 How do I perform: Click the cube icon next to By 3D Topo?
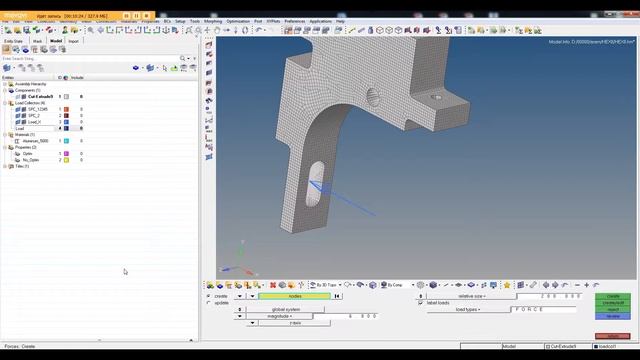(x=373, y=285)
